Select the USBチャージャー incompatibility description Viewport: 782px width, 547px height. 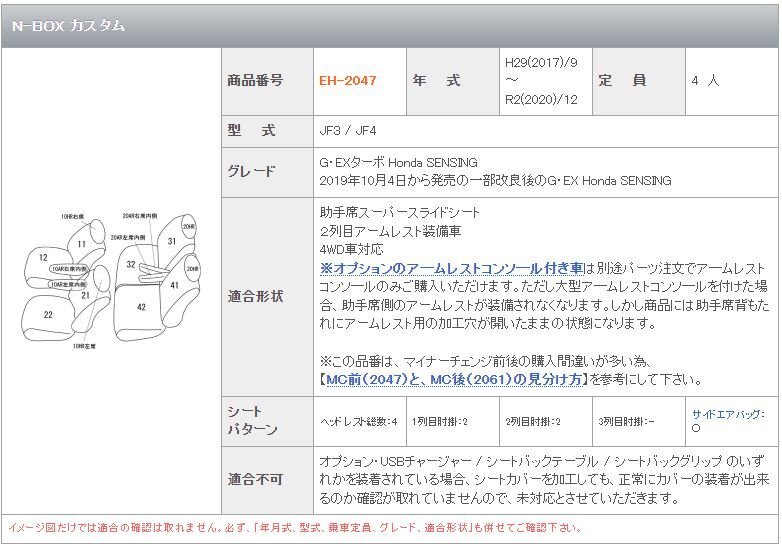[x=544, y=480]
